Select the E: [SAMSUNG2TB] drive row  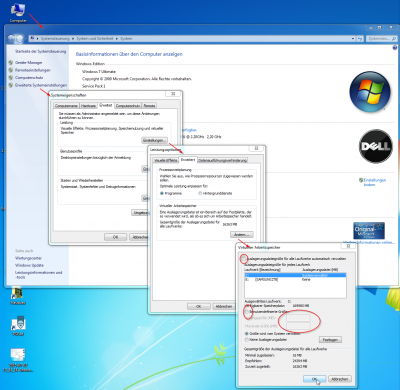(x=295, y=280)
